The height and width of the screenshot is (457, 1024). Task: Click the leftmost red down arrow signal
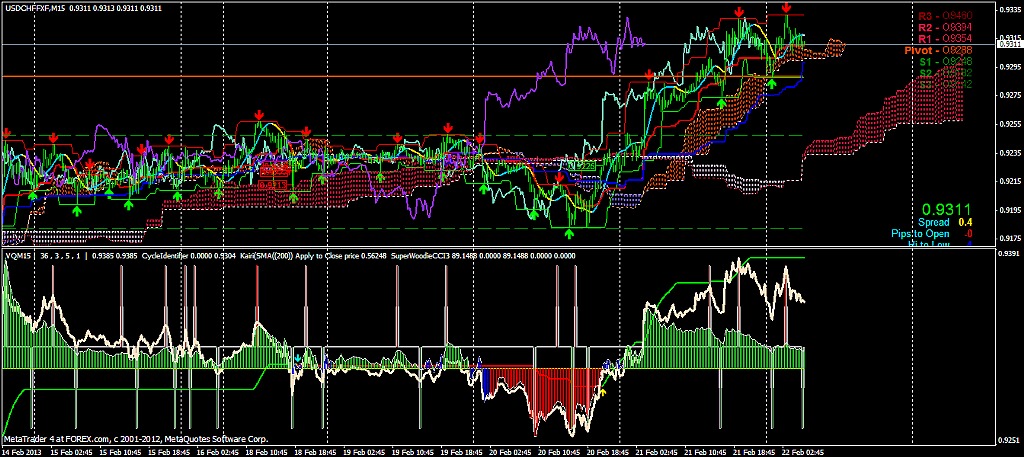tap(7, 132)
